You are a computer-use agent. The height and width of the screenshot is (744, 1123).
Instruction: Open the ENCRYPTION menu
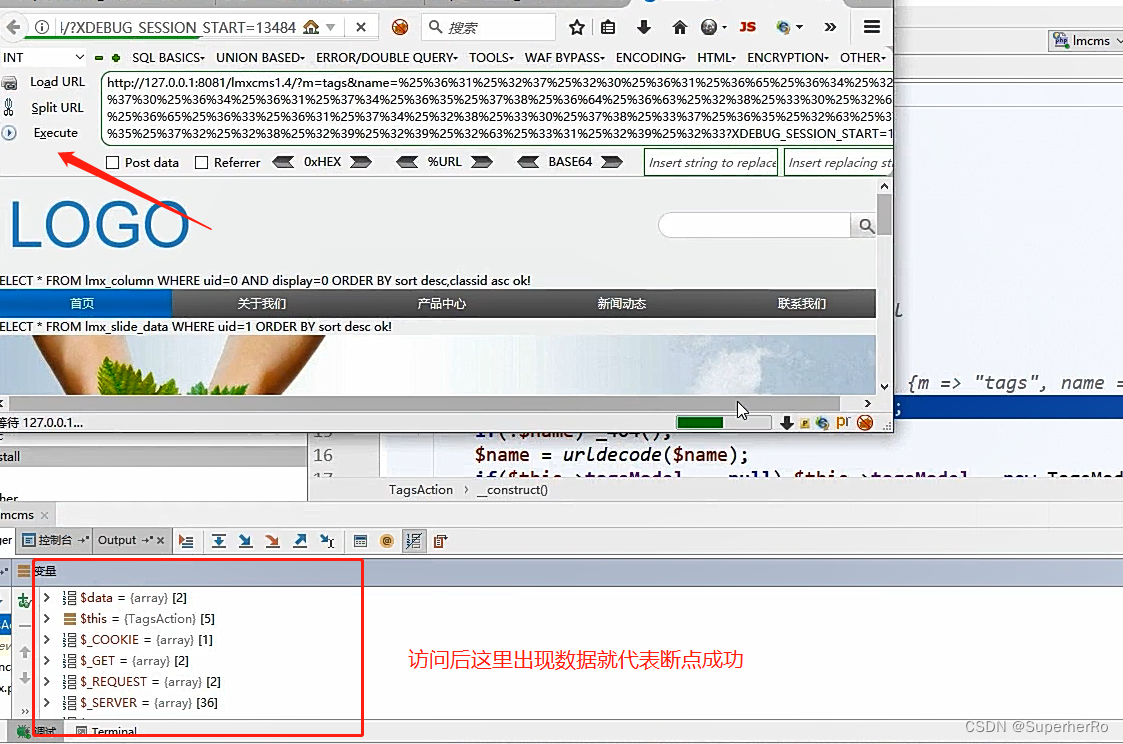pos(788,57)
